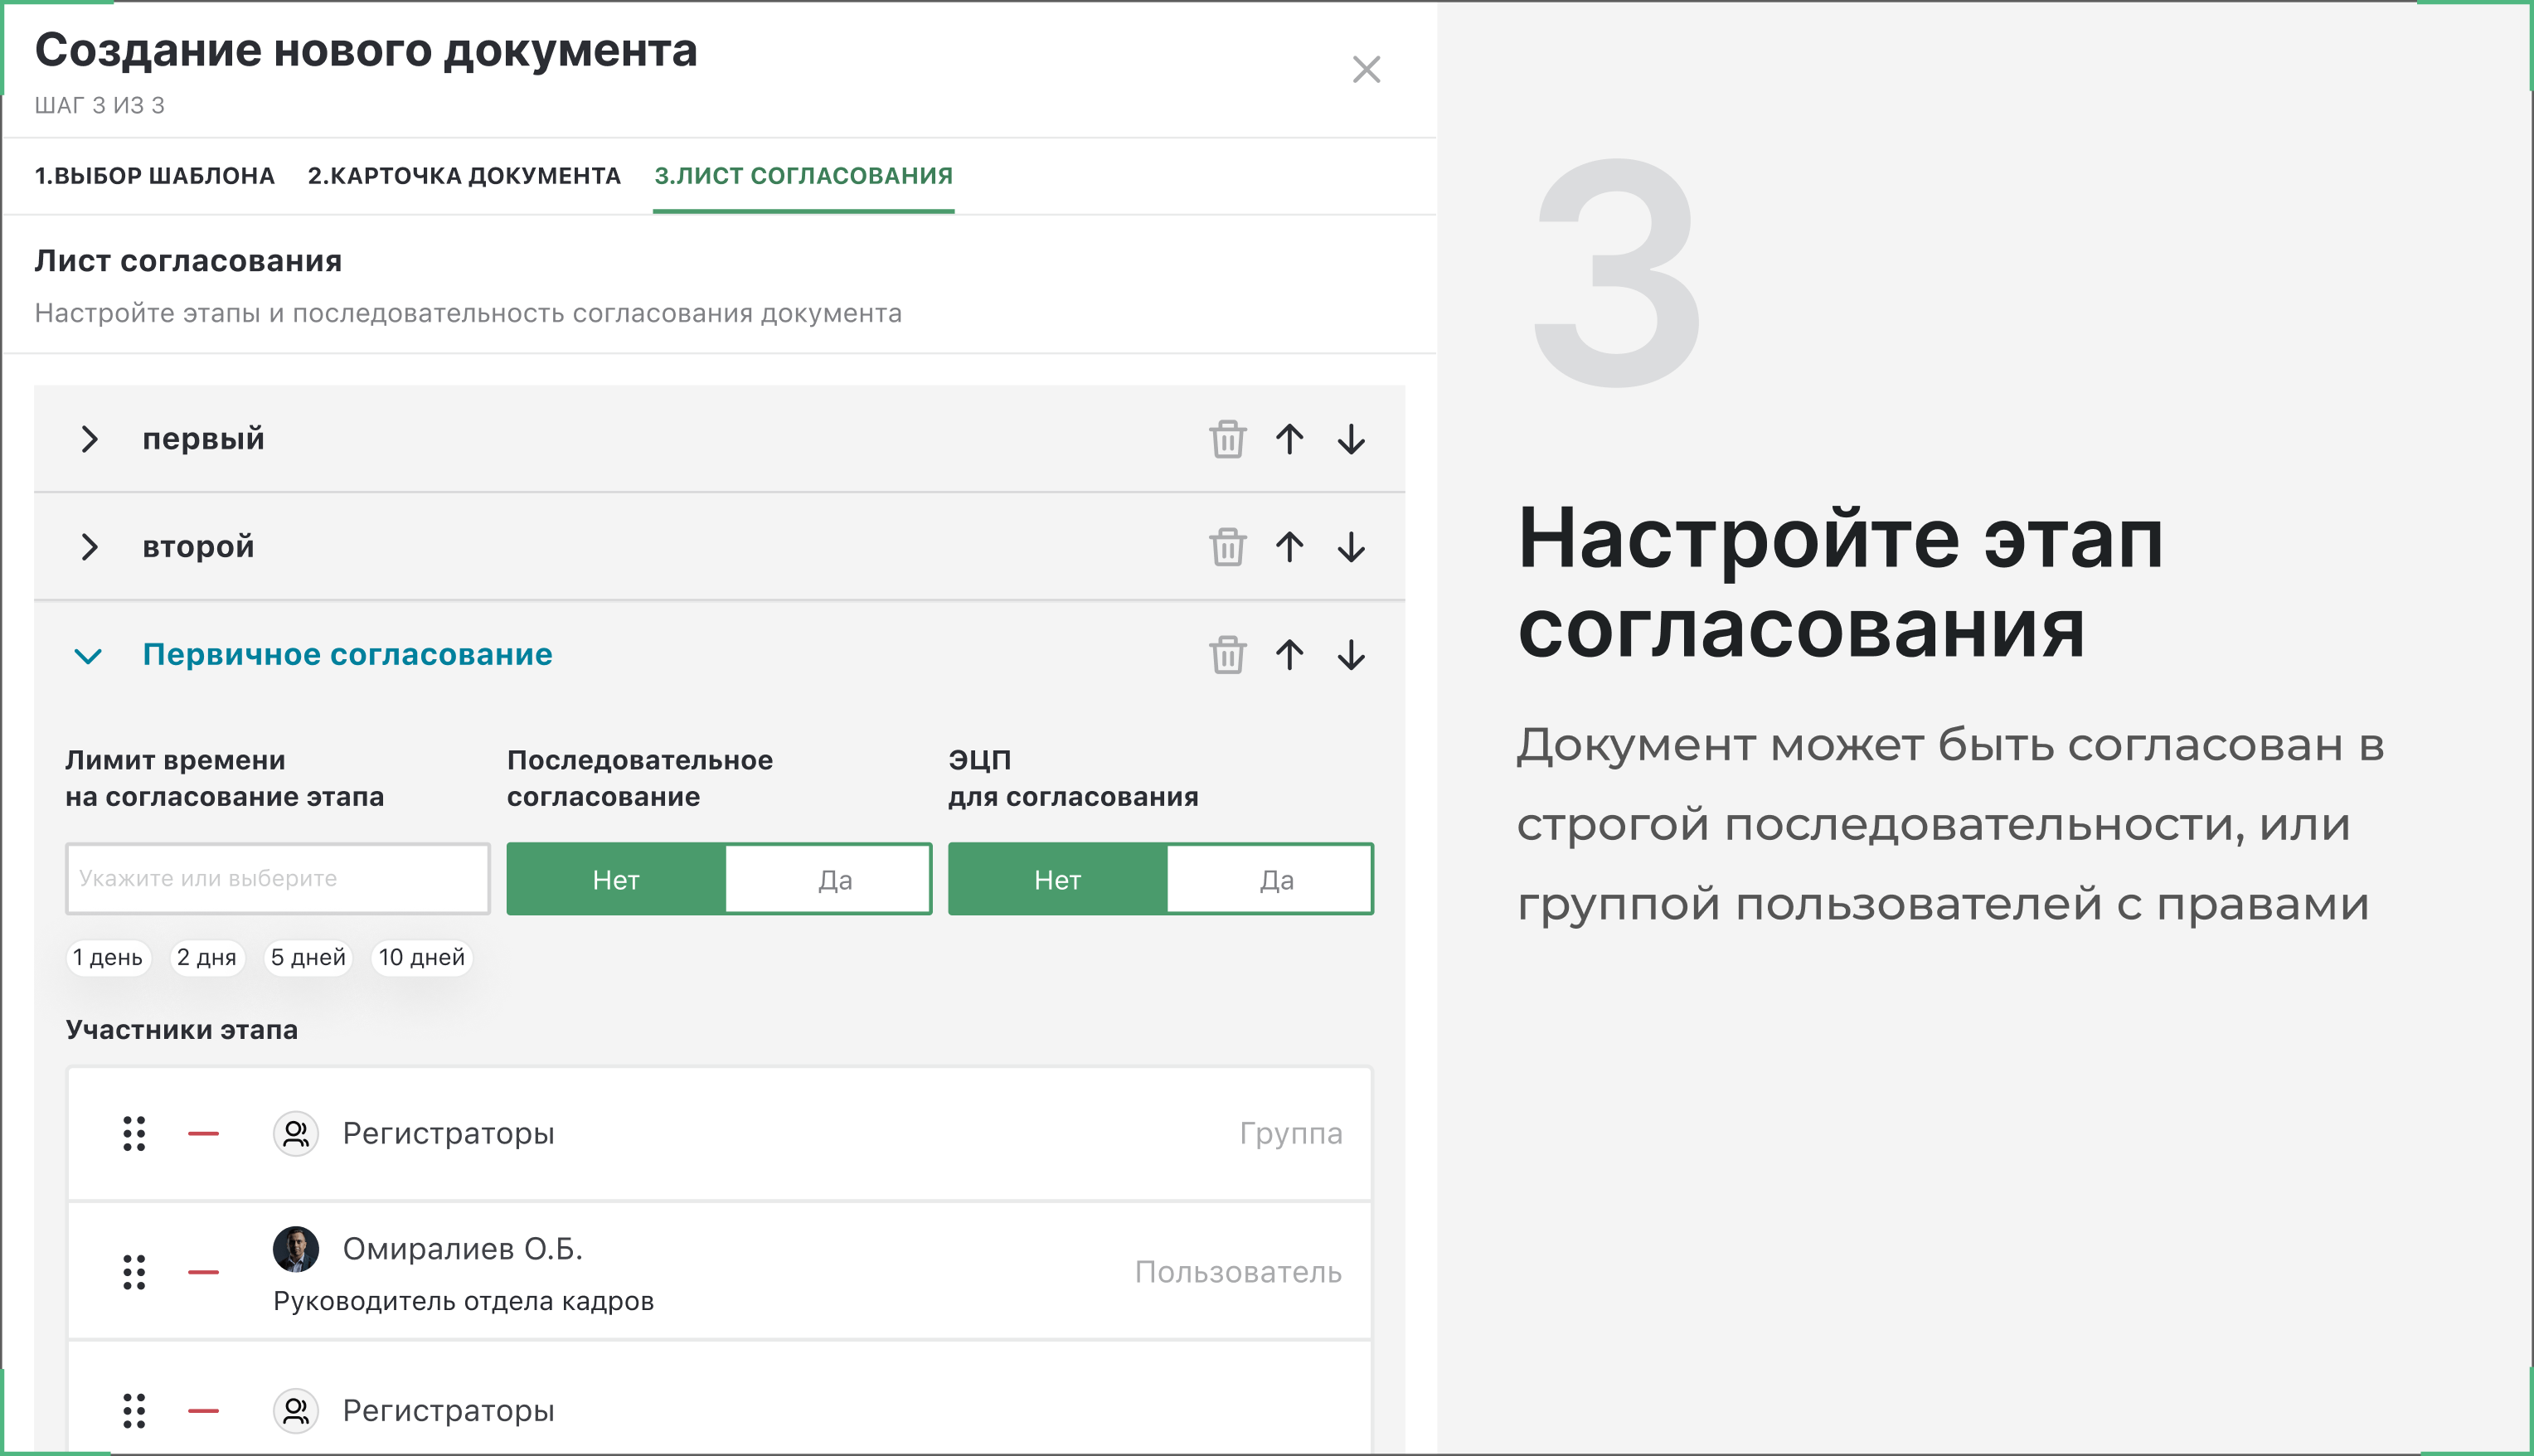Viewport: 2534px width, 1456px height.
Task: Click drag handle of first Регистраторы row
Action: 134,1134
